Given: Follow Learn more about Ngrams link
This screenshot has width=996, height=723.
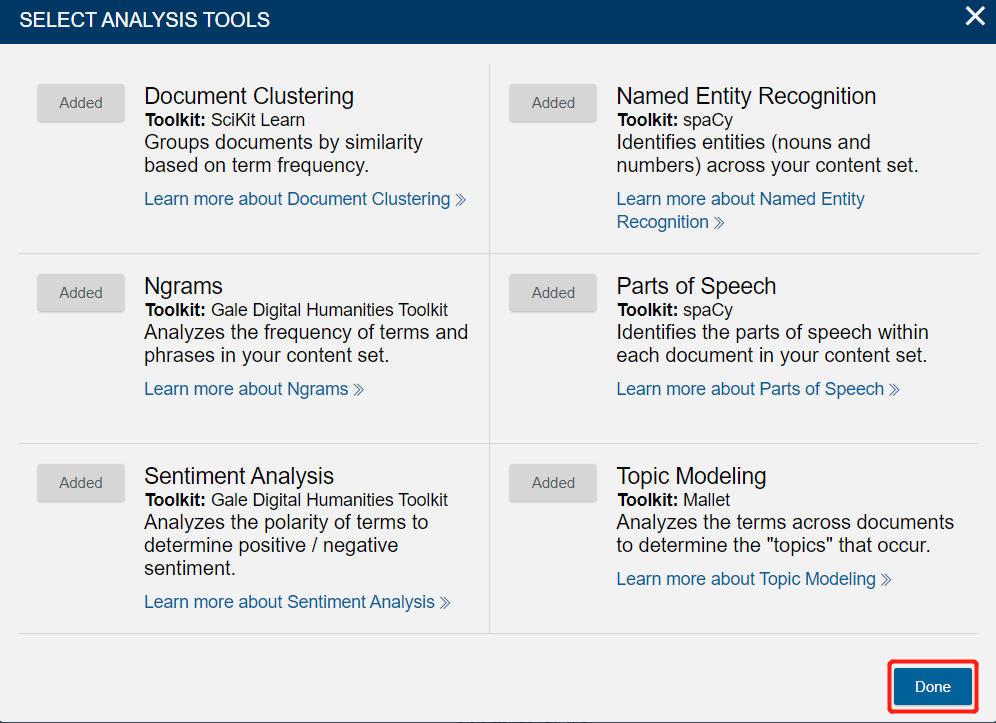Looking at the screenshot, I should tap(254, 389).
